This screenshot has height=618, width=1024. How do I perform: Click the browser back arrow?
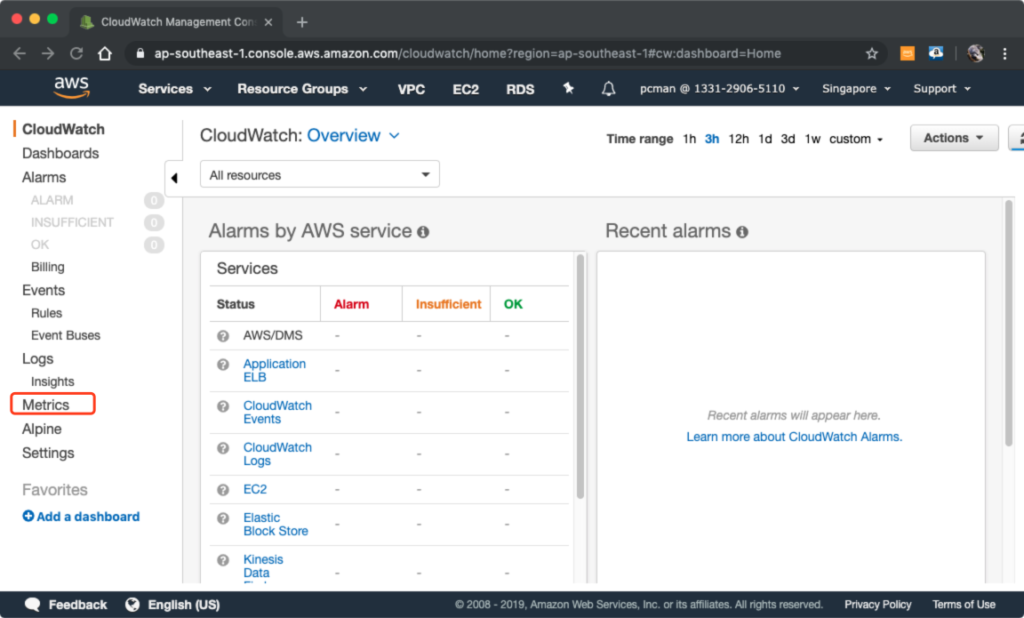tap(20, 54)
